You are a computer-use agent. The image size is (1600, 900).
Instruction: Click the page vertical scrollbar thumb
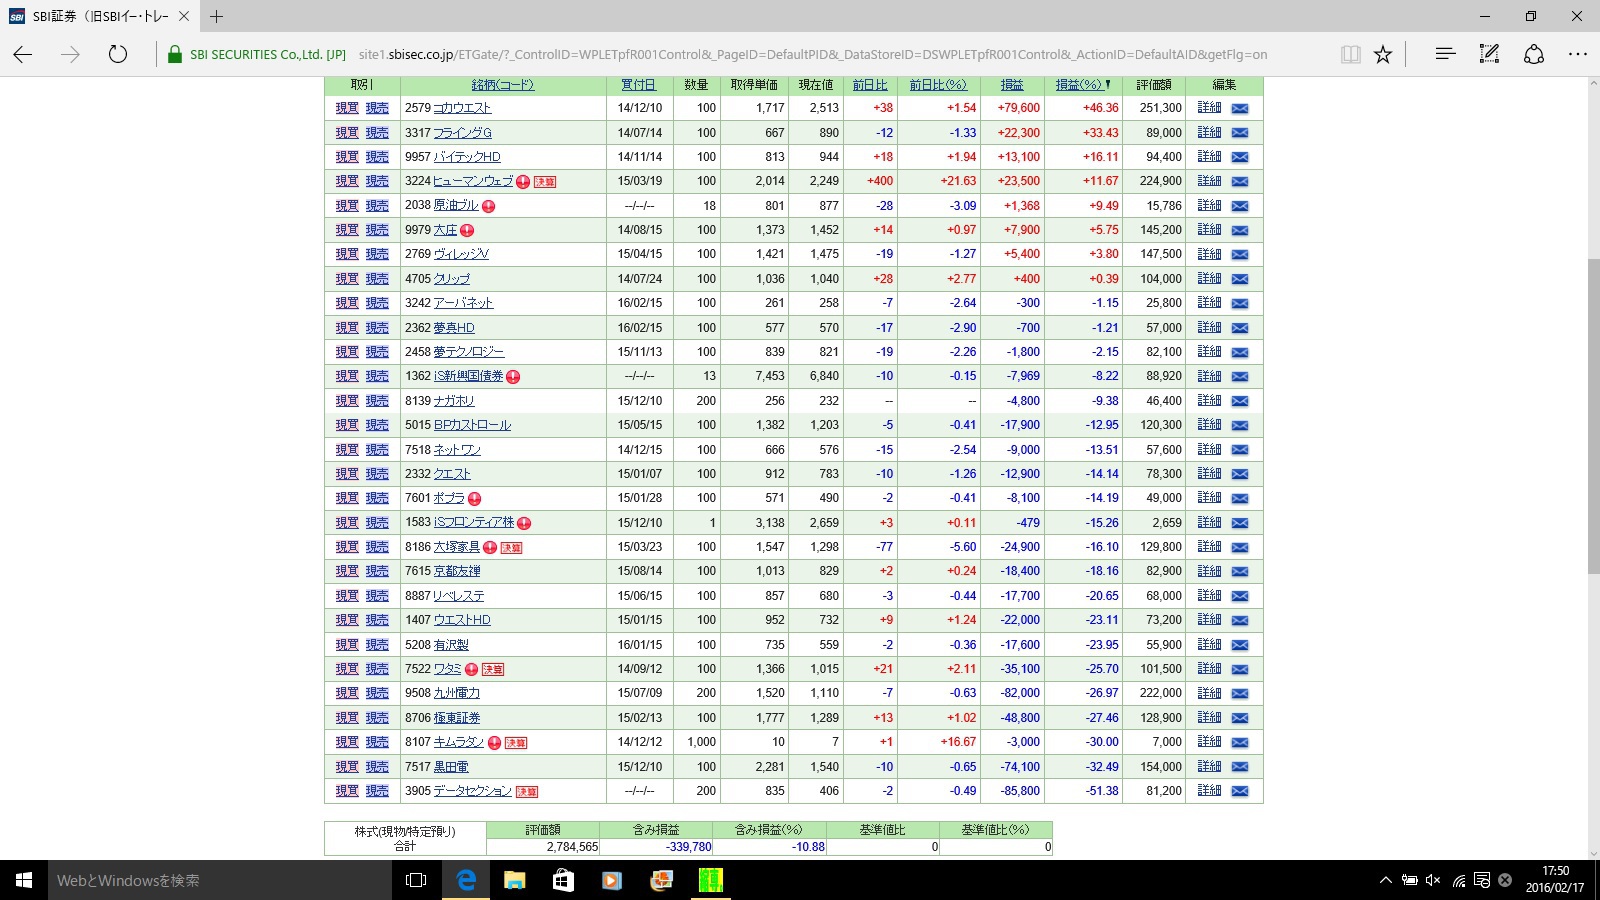[1592, 415]
